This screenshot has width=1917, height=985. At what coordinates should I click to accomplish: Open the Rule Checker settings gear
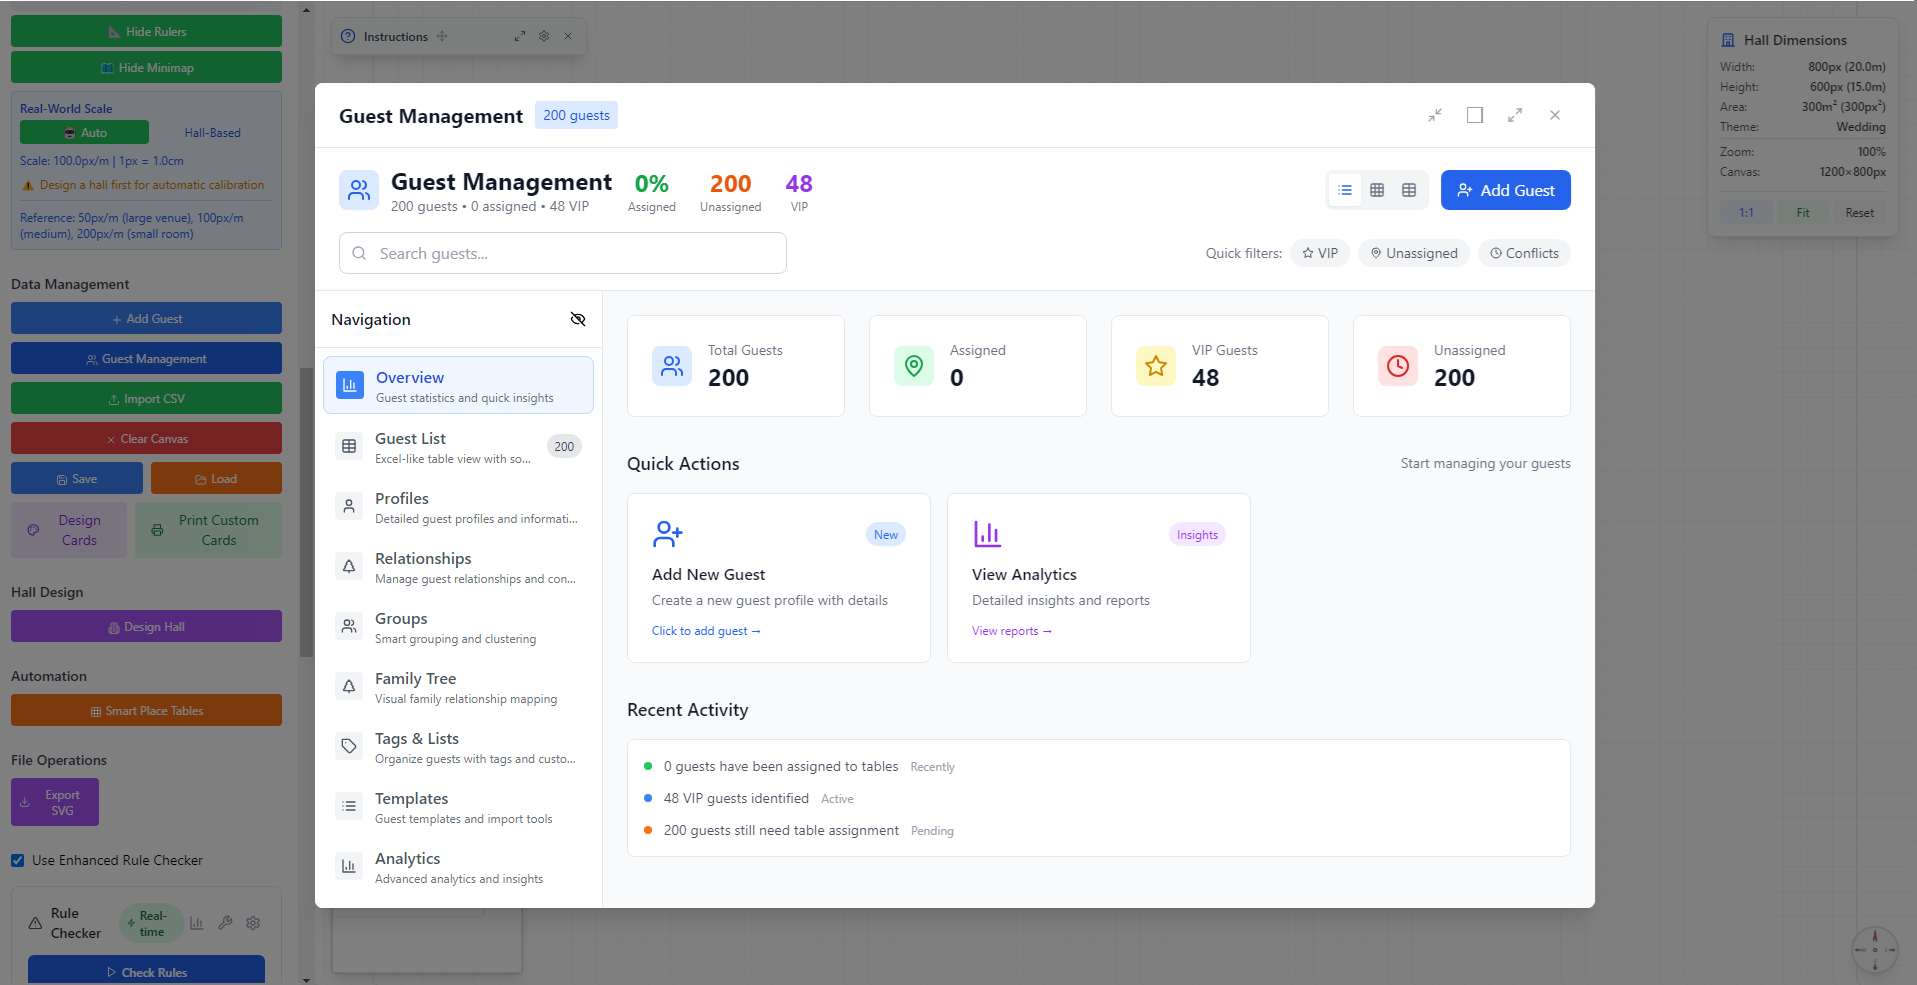pos(252,922)
